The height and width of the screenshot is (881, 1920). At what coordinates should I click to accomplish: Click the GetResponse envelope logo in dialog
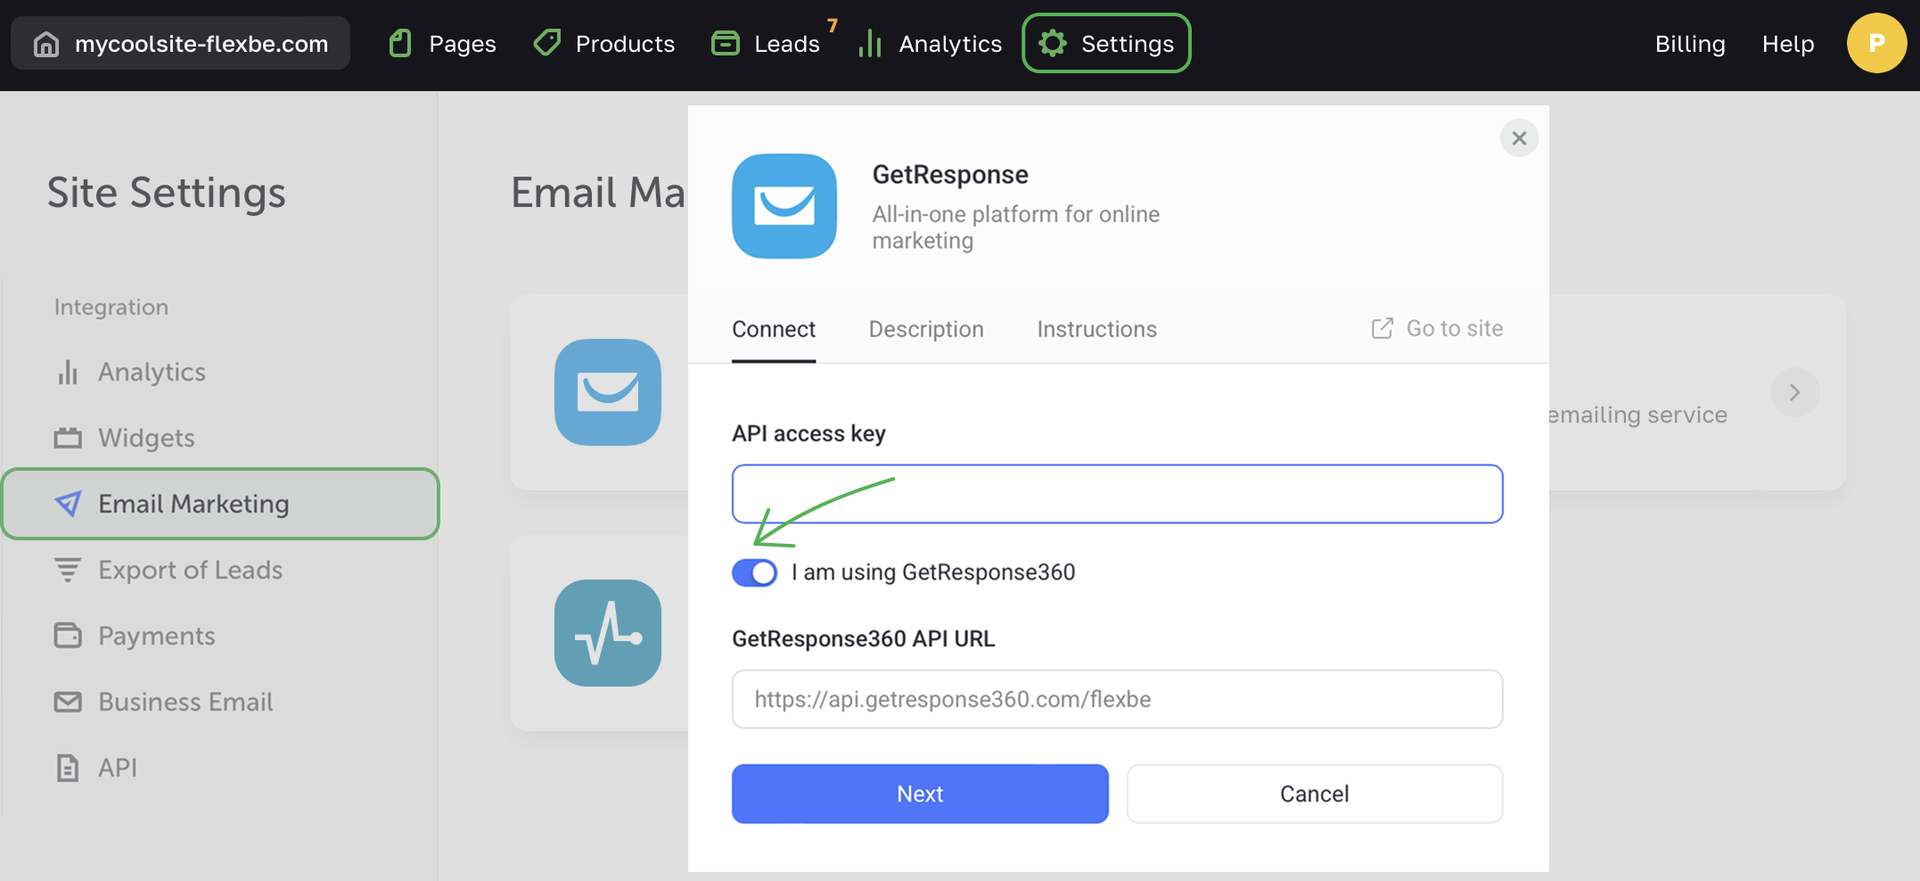coord(784,206)
